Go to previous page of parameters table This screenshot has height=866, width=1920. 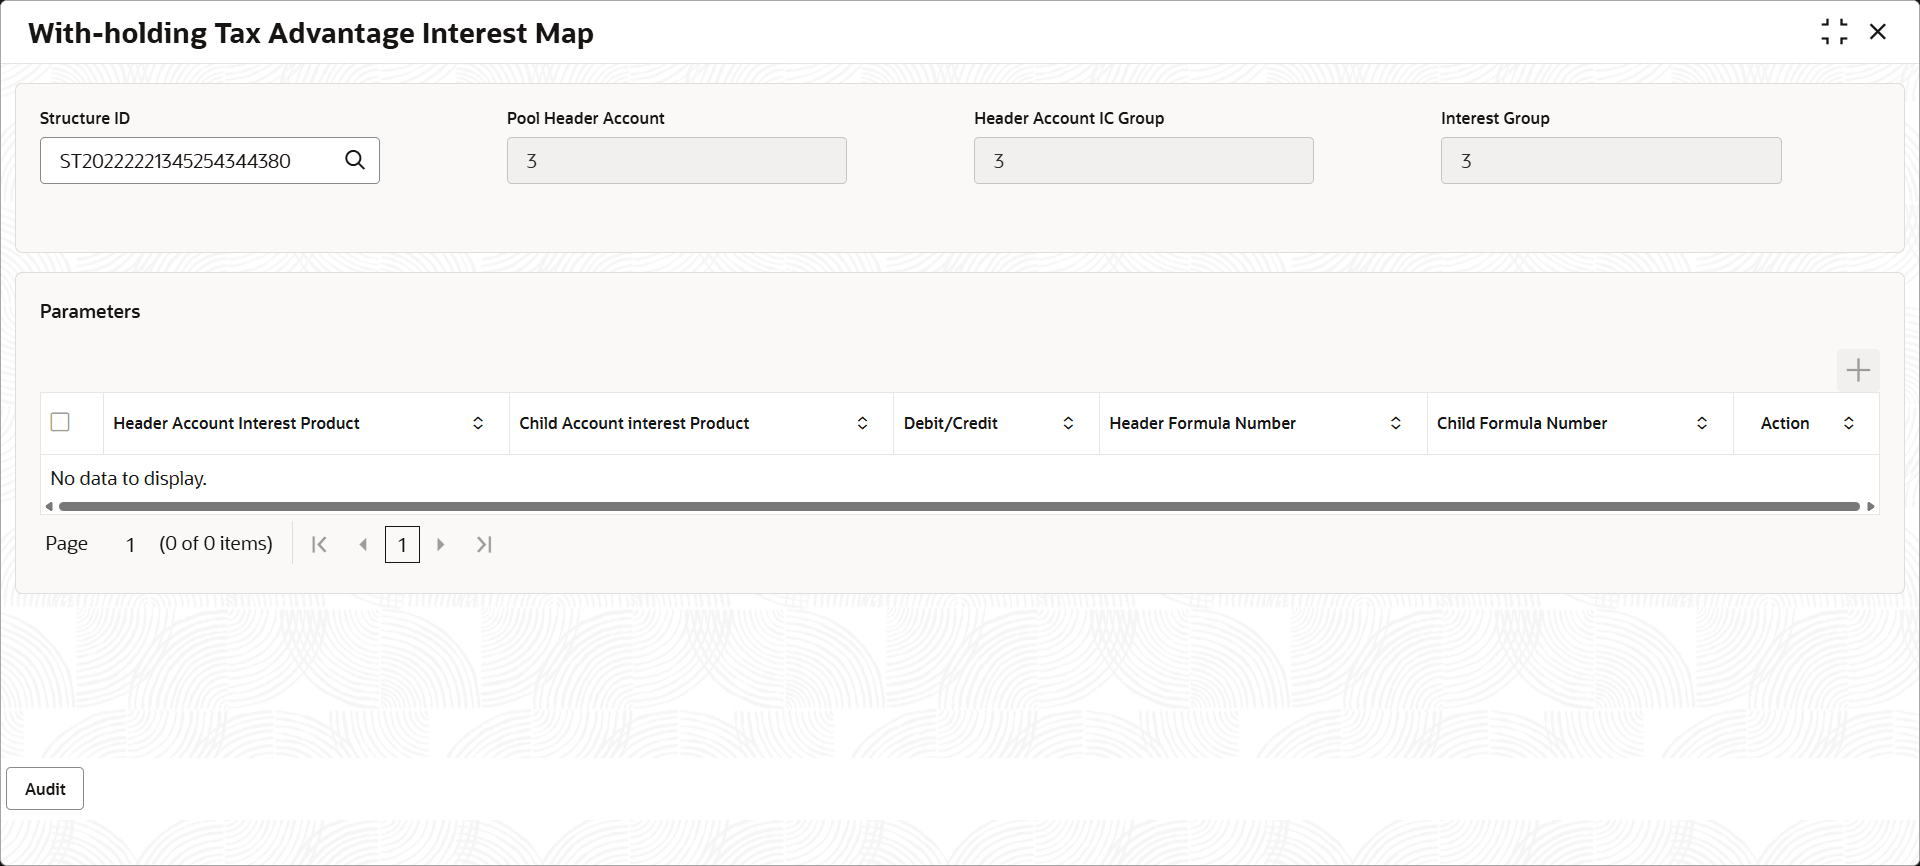pyautogui.click(x=363, y=544)
